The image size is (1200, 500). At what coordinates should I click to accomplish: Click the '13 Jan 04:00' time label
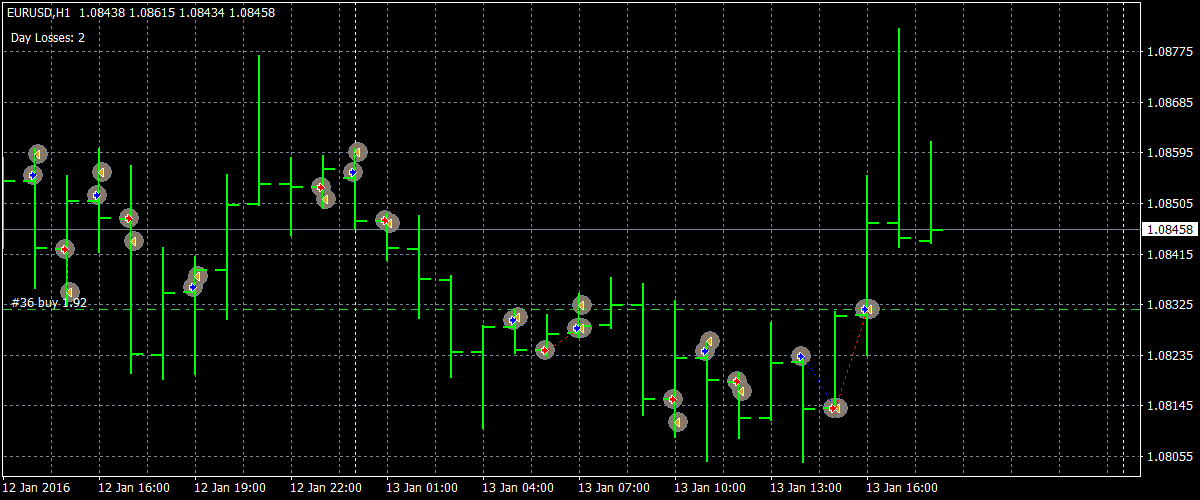pyautogui.click(x=517, y=488)
